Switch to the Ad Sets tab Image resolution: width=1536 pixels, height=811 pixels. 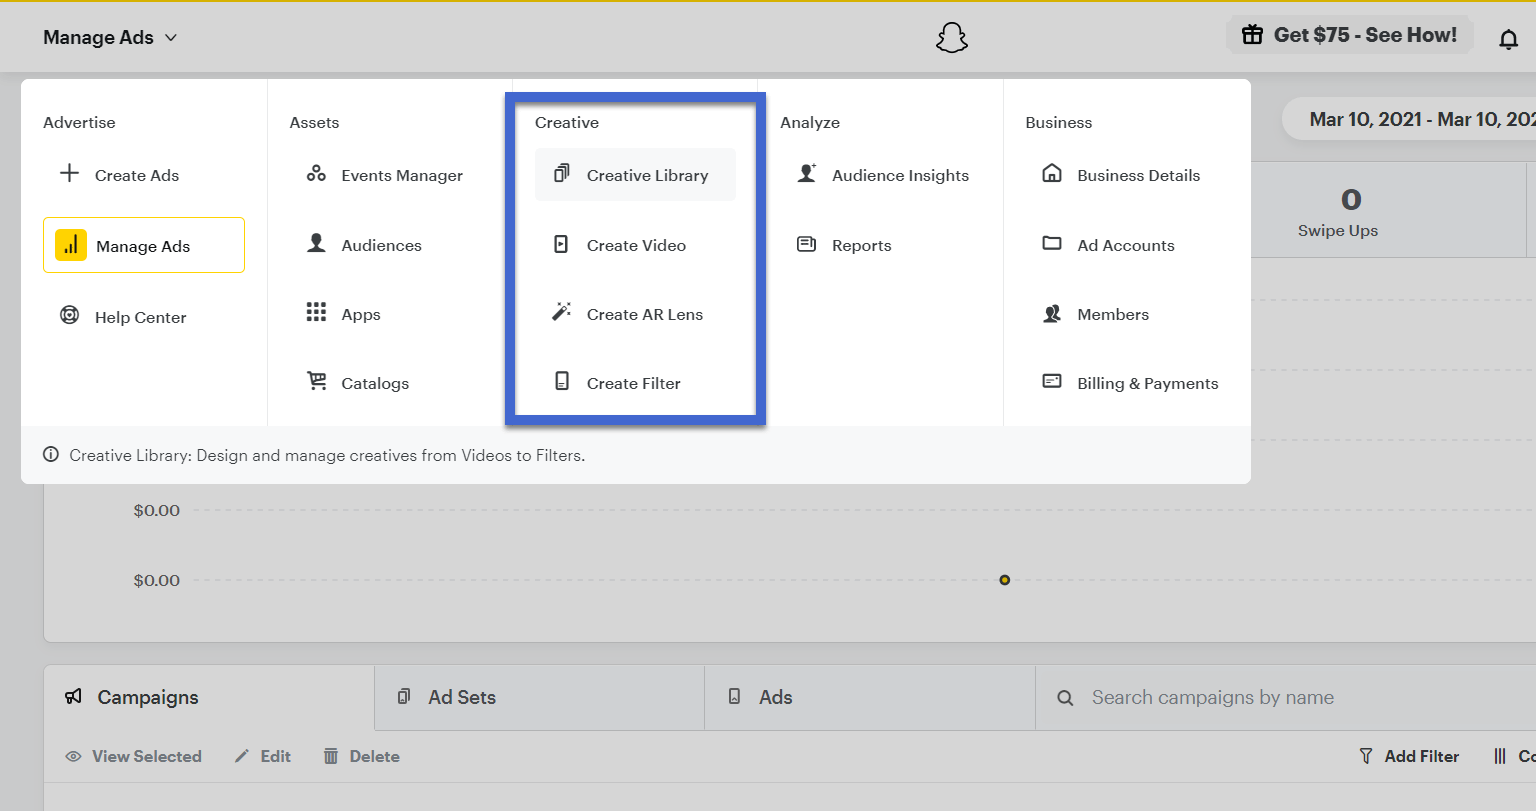pos(540,697)
